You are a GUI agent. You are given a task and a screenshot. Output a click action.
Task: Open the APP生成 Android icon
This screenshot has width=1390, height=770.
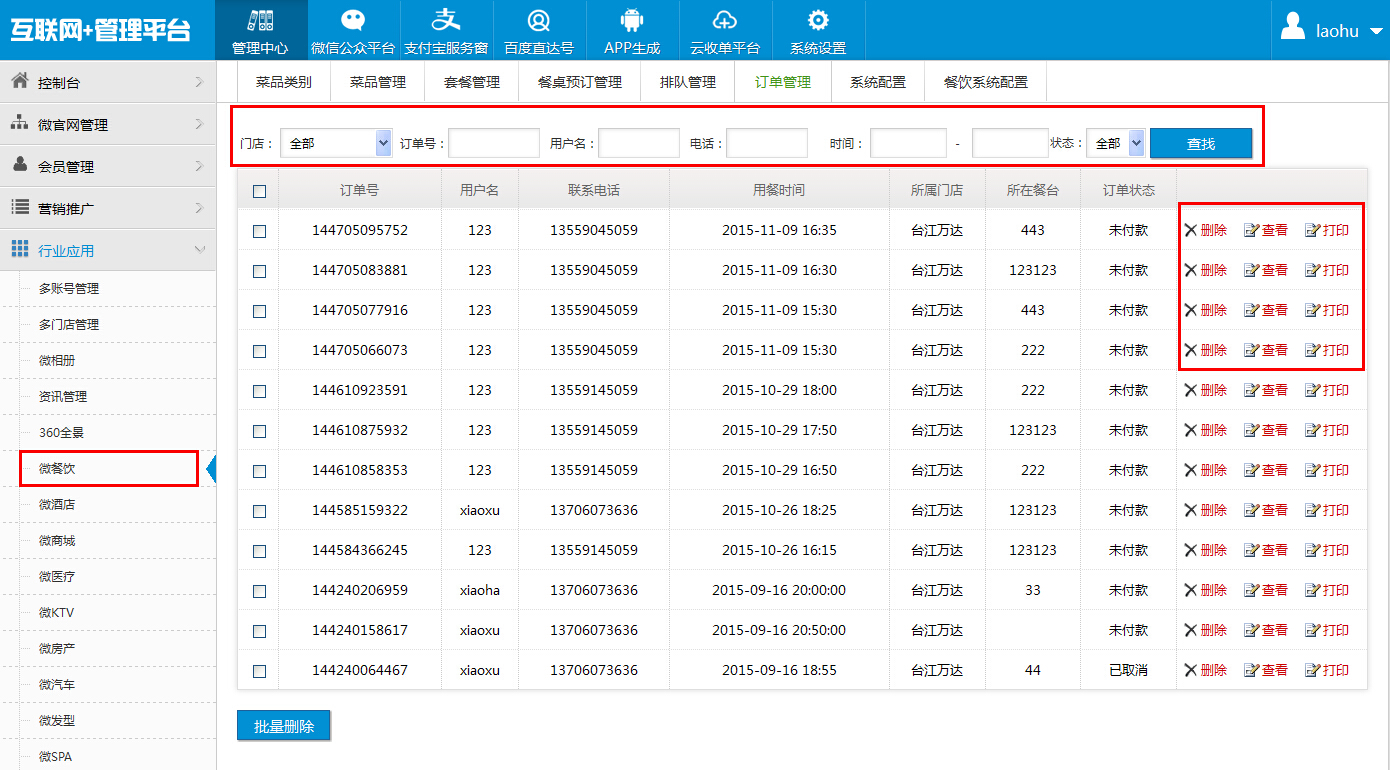coord(632,20)
